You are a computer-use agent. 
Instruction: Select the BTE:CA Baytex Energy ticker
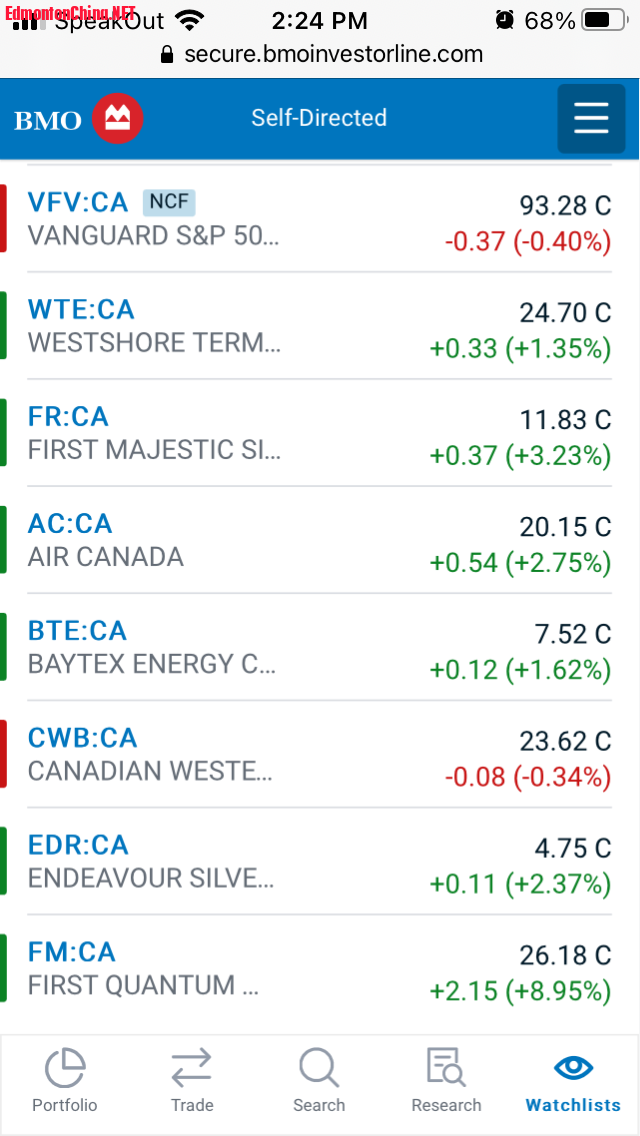click(x=77, y=631)
